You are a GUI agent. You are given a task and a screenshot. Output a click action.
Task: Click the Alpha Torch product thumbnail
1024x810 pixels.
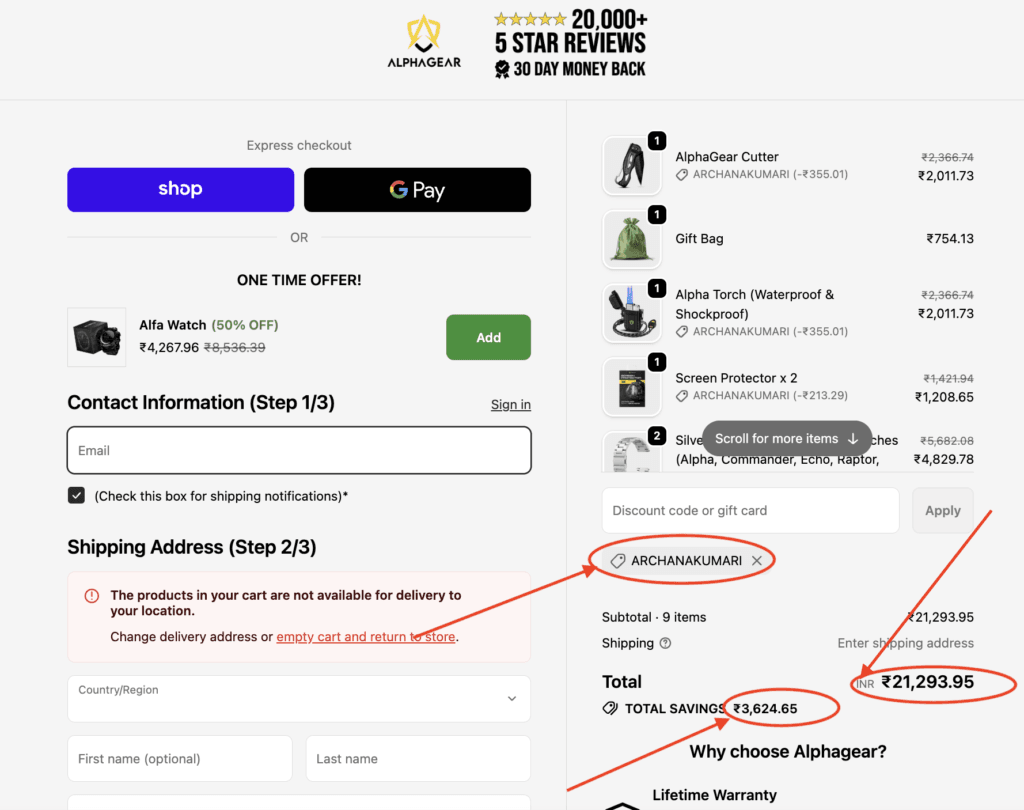[x=633, y=313]
